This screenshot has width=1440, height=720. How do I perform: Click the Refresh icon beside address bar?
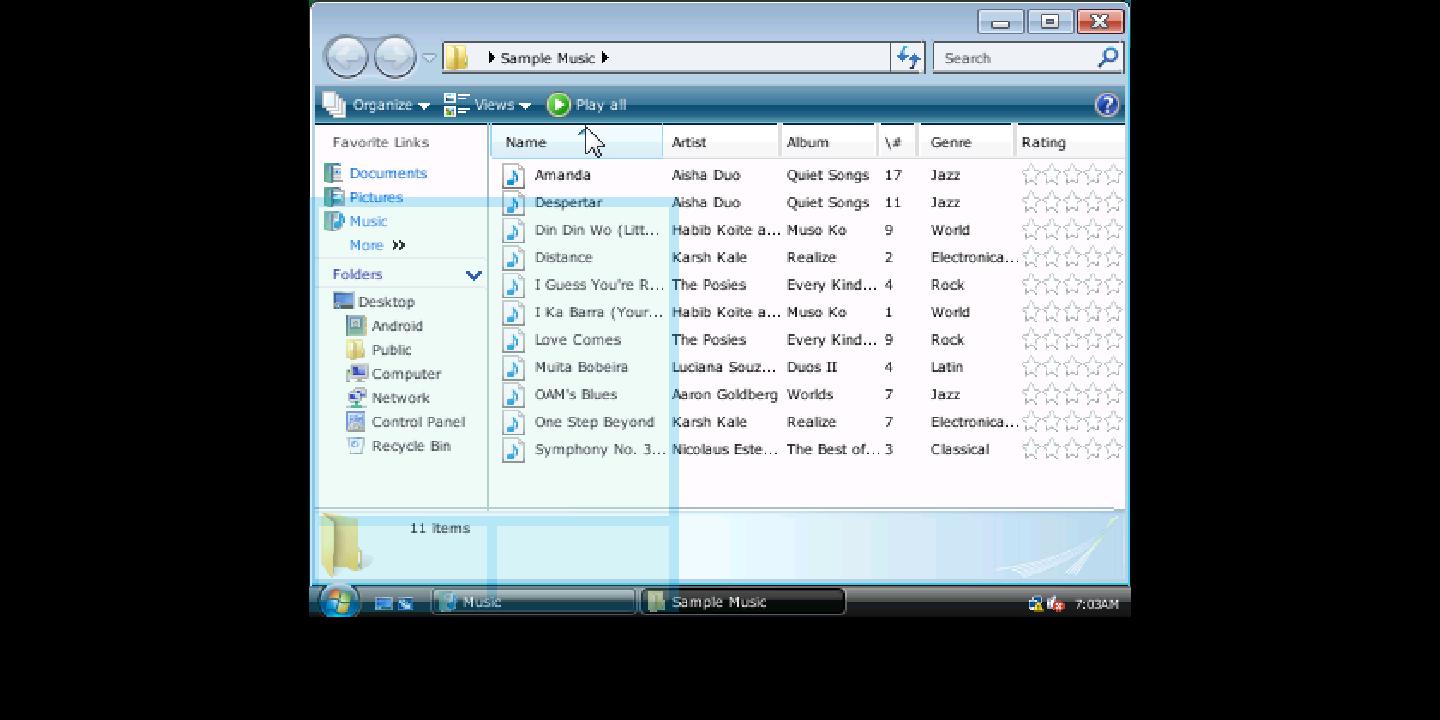pyautogui.click(x=908, y=58)
